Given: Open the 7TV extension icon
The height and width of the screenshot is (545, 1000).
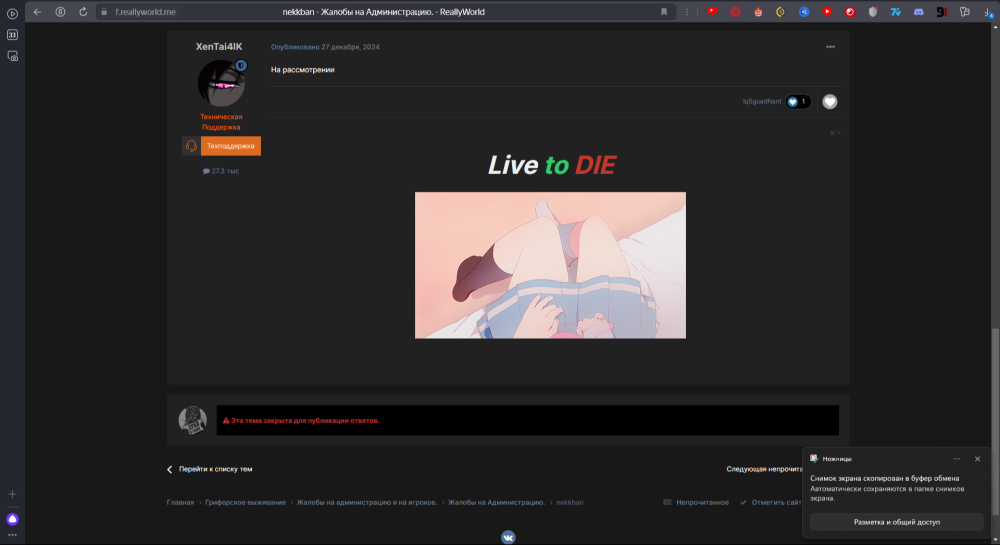Looking at the screenshot, I should [895, 11].
